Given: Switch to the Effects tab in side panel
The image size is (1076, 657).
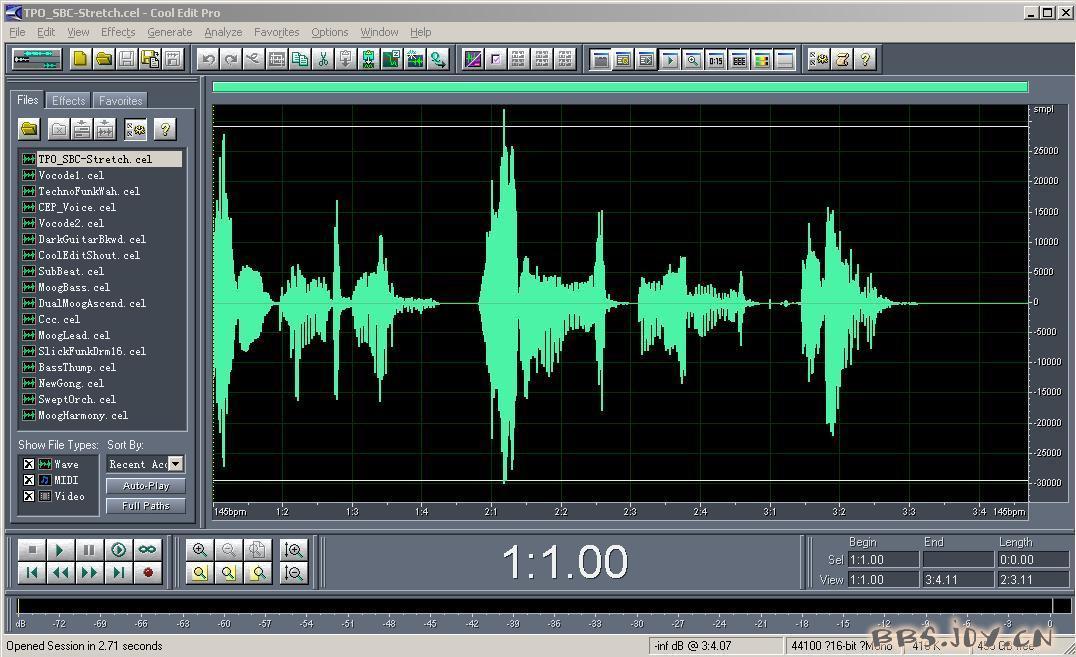Looking at the screenshot, I should 69,100.
